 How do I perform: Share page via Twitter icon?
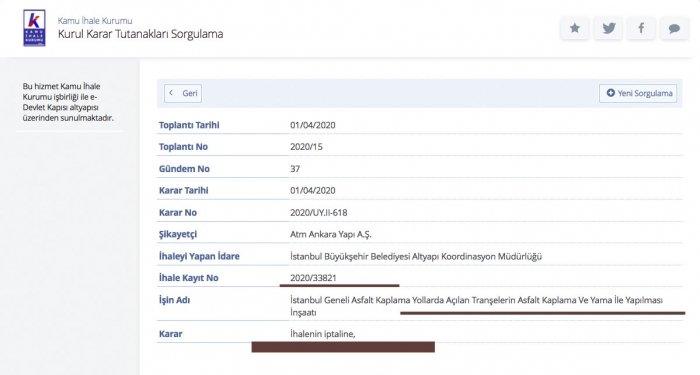click(x=608, y=28)
